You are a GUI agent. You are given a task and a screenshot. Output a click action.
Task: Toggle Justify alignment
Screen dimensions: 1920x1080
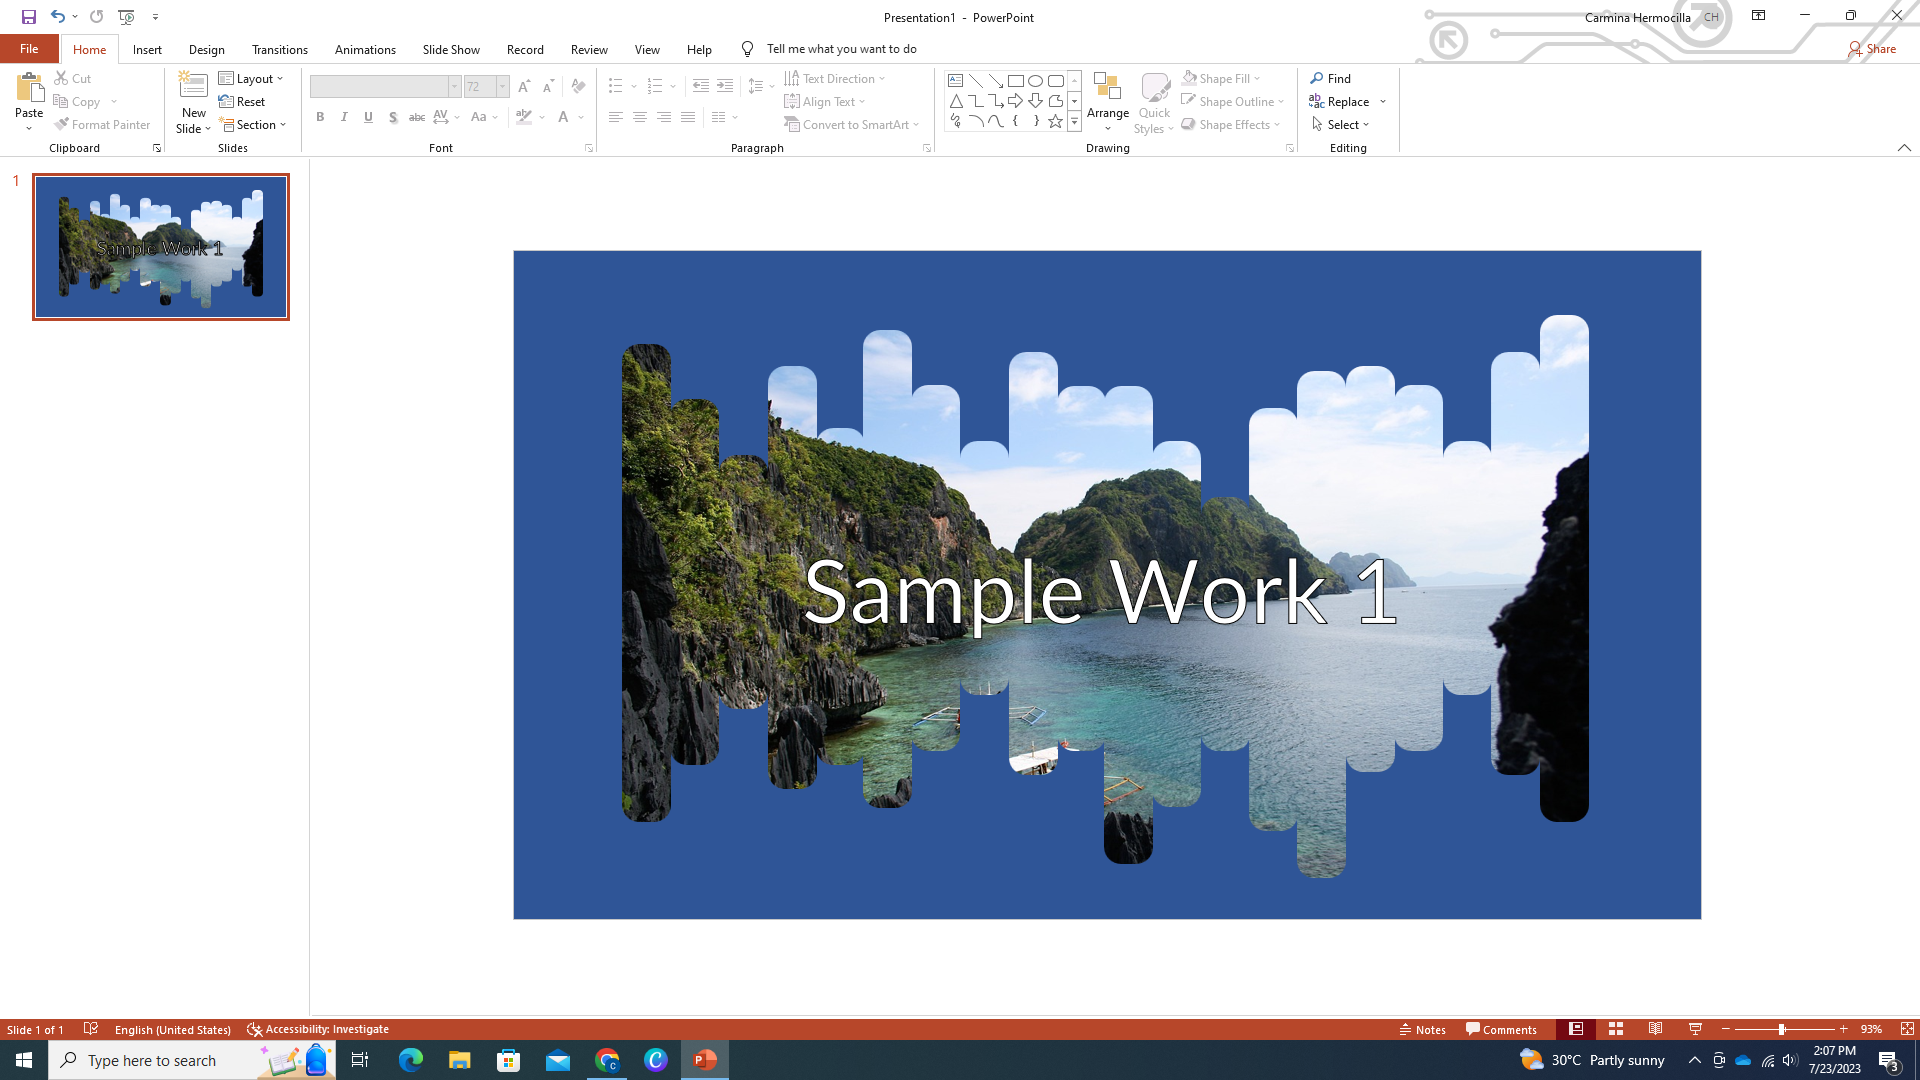pyautogui.click(x=688, y=117)
